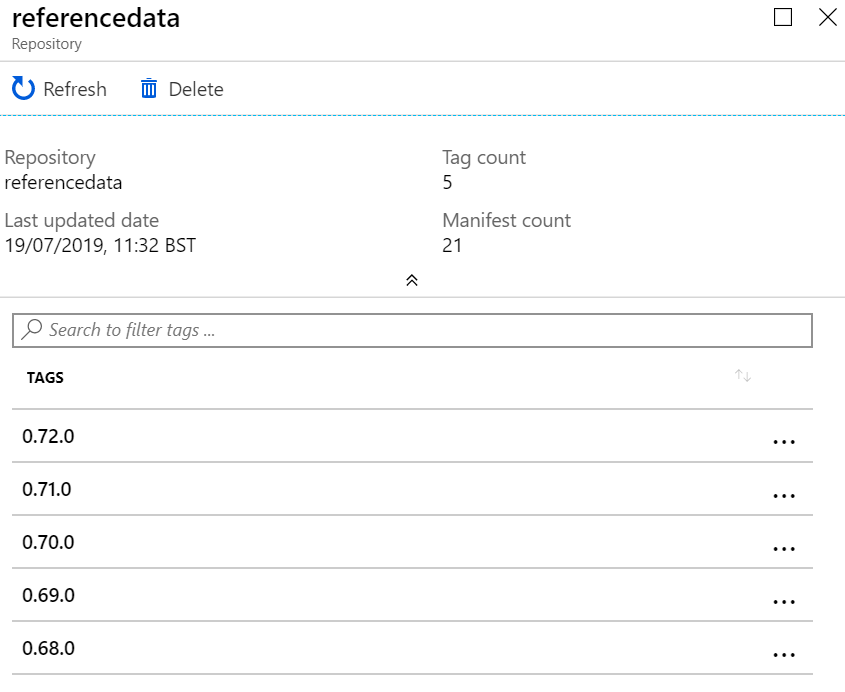Click the Delete trash icon

tap(148, 88)
